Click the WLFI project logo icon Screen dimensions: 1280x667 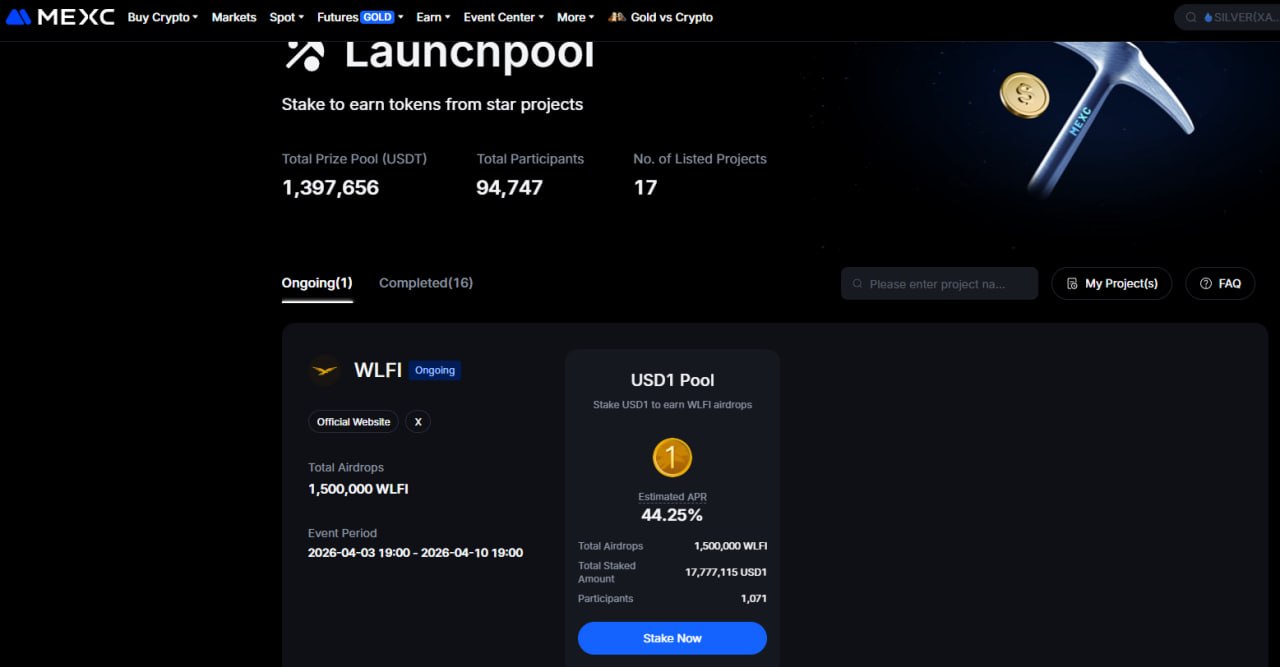pos(324,370)
